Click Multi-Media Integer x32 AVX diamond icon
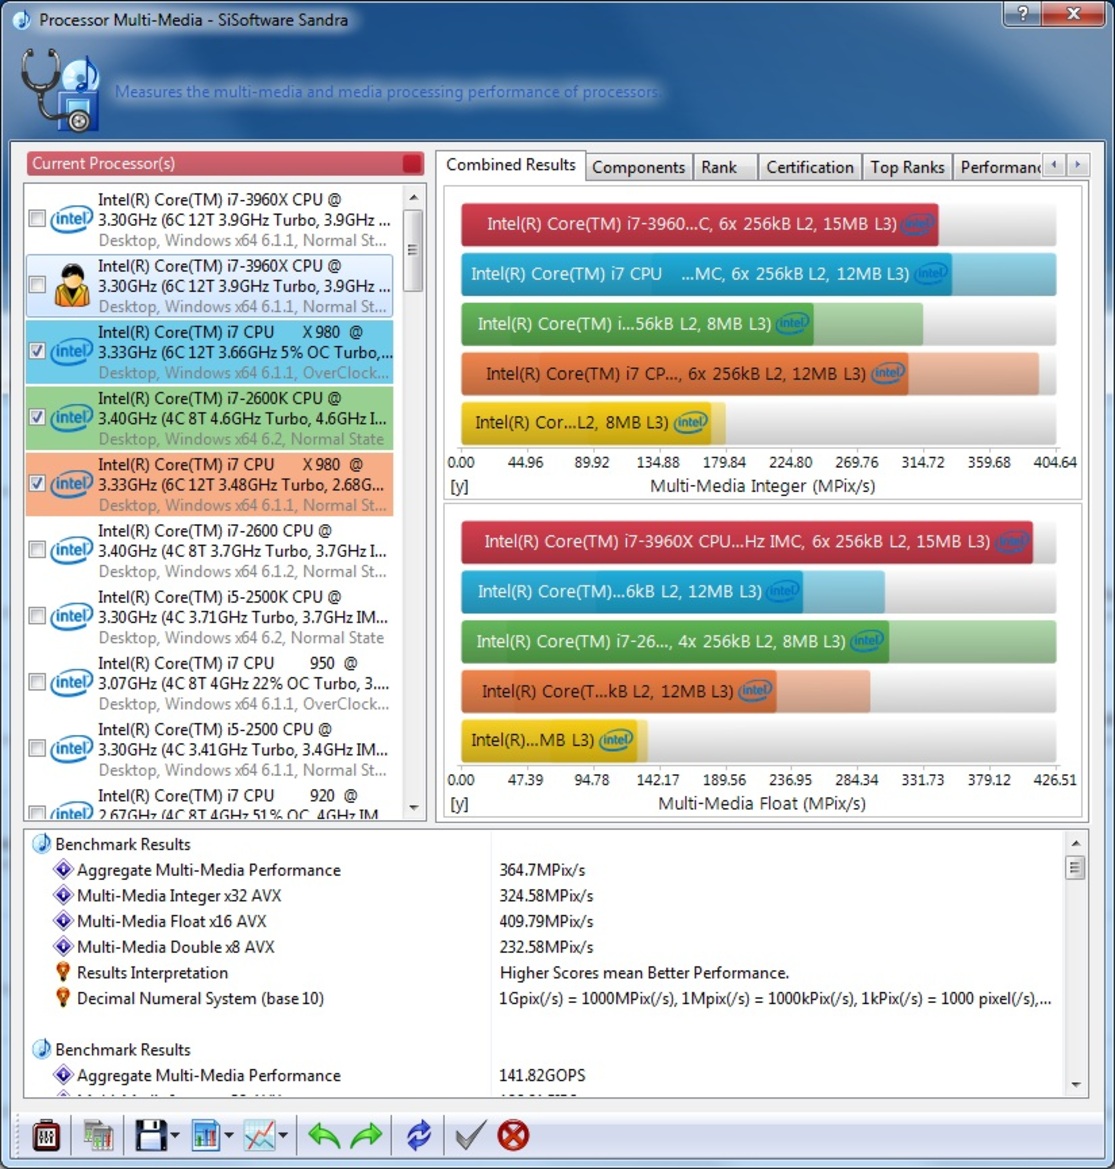The image size is (1115, 1169). pos(63,895)
